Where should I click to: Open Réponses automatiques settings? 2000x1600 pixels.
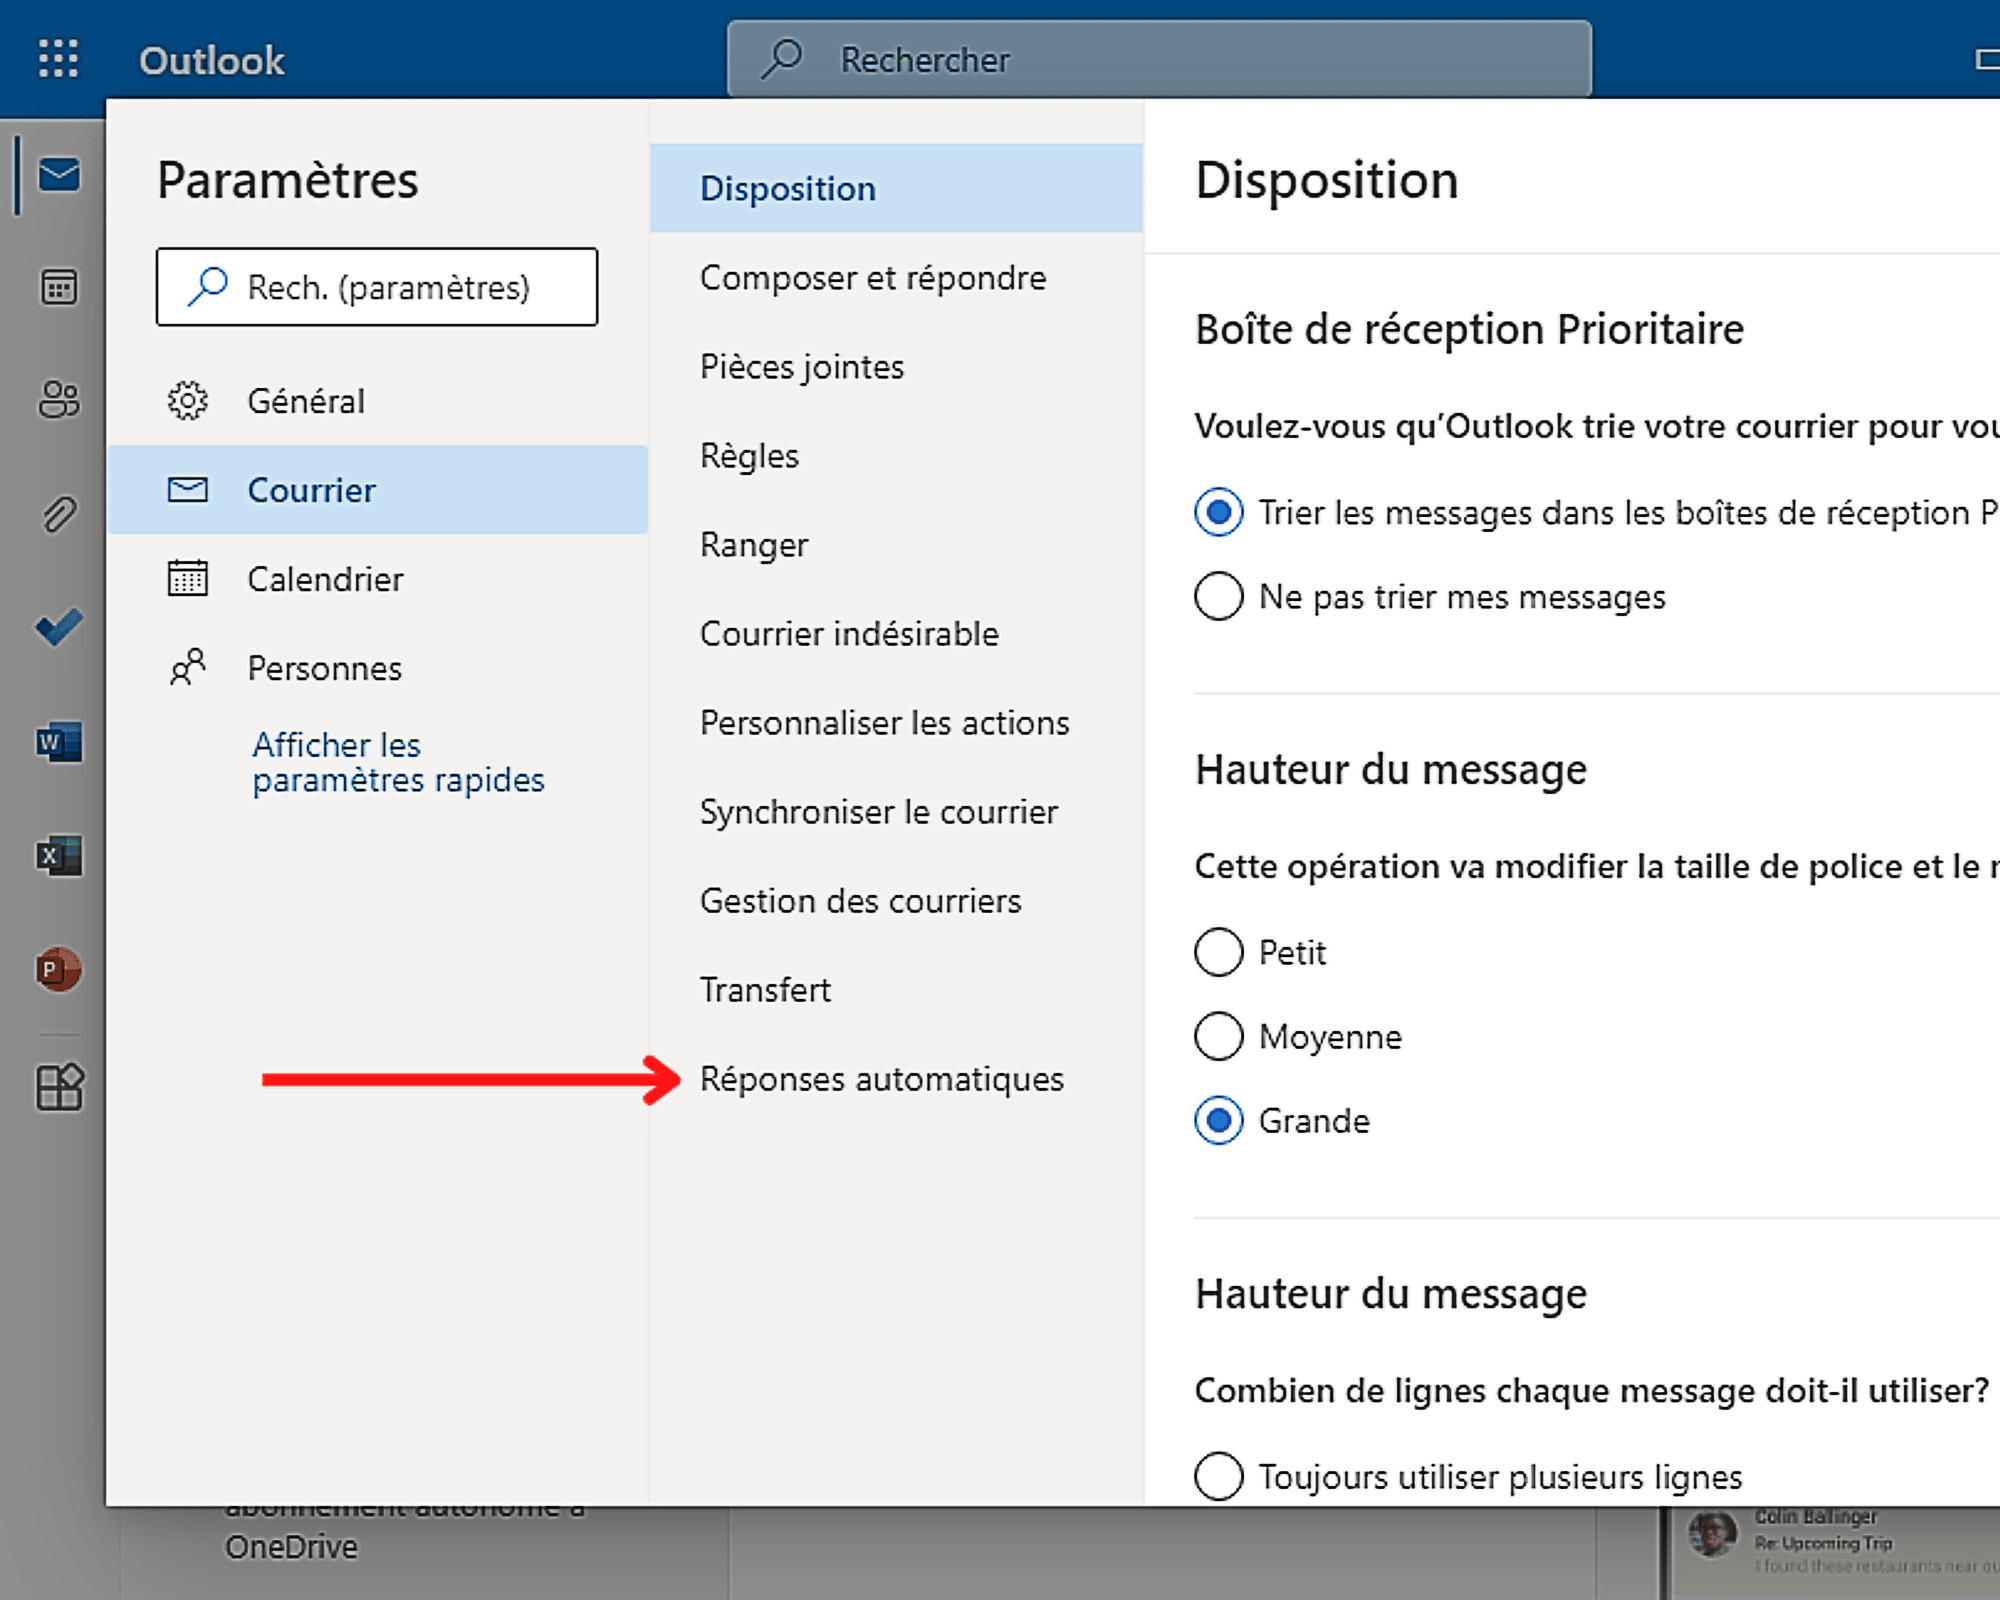click(x=896, y=1078)
